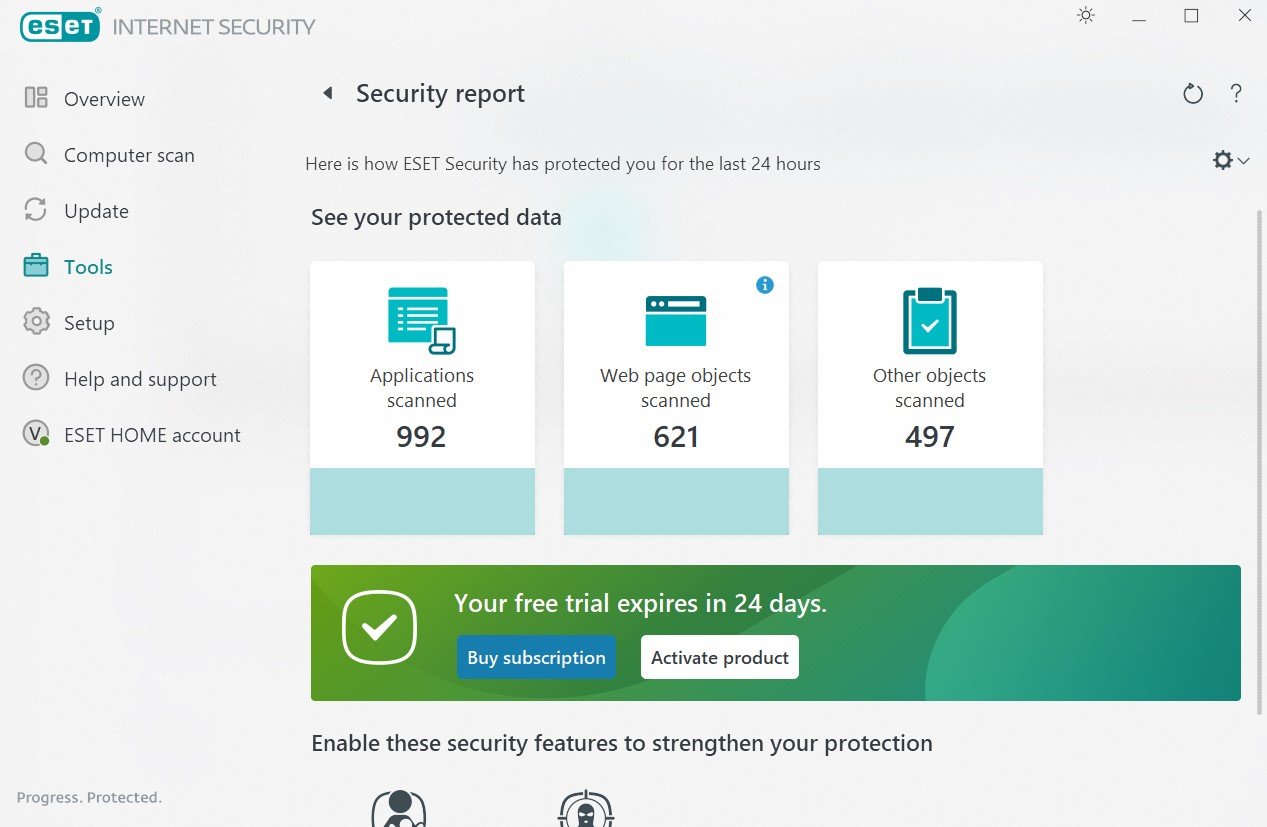Expand the gear settings dropdown
Viewport: 1267px width, 827px height.
(x=1231, y=160)
